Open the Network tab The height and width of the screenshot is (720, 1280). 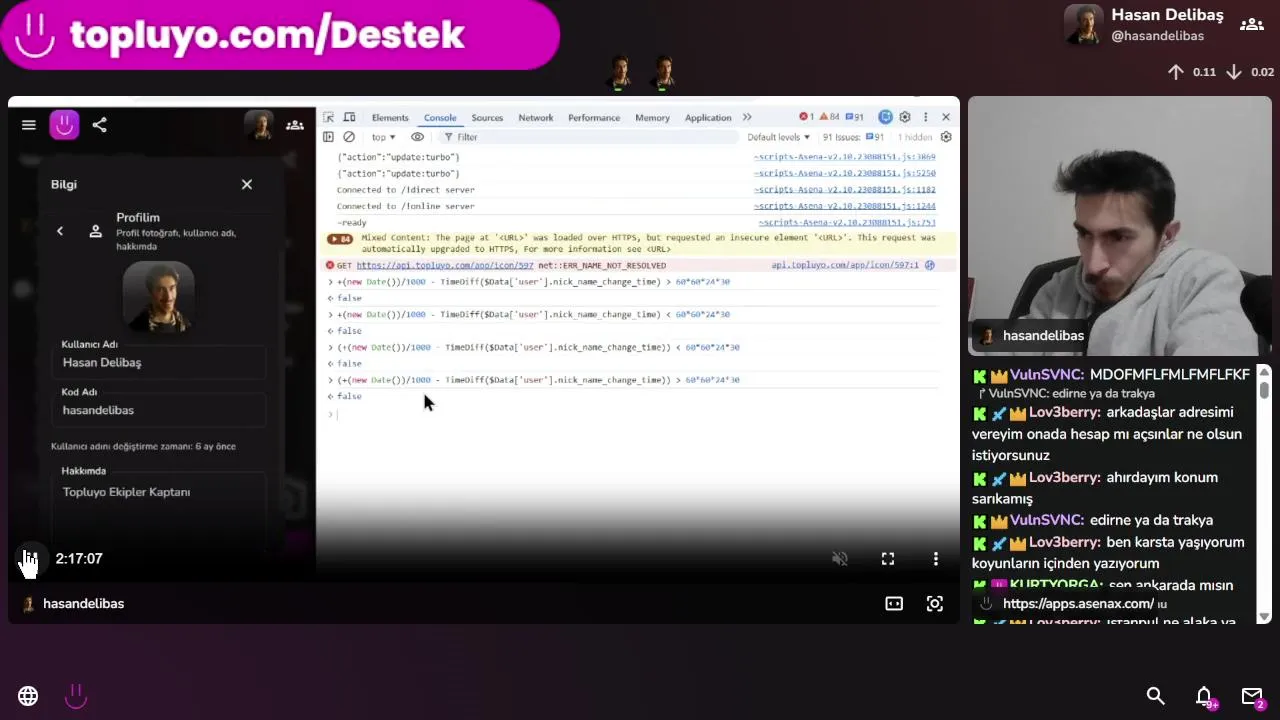[536, 118]
